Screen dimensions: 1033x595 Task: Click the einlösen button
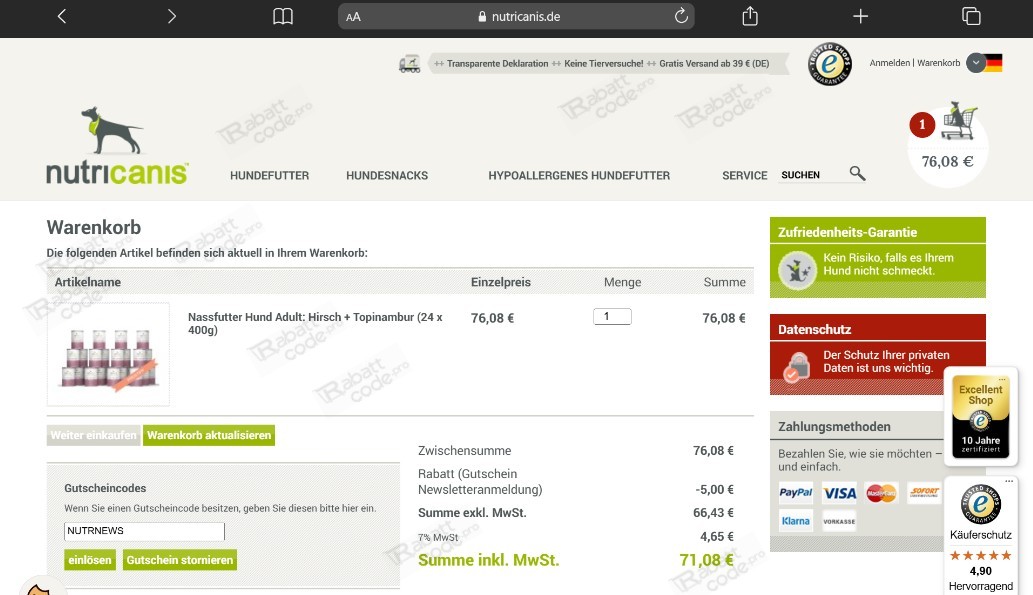[90, 560]
